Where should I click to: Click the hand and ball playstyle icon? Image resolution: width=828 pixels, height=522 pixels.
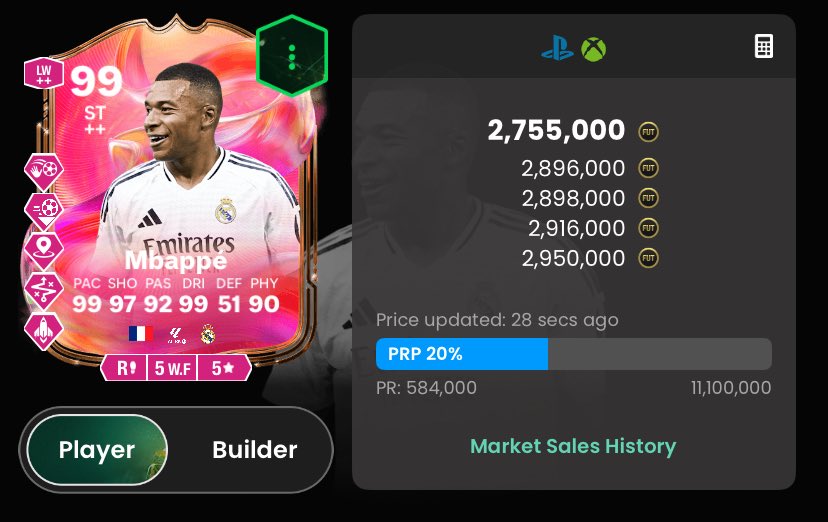point(44,171)
